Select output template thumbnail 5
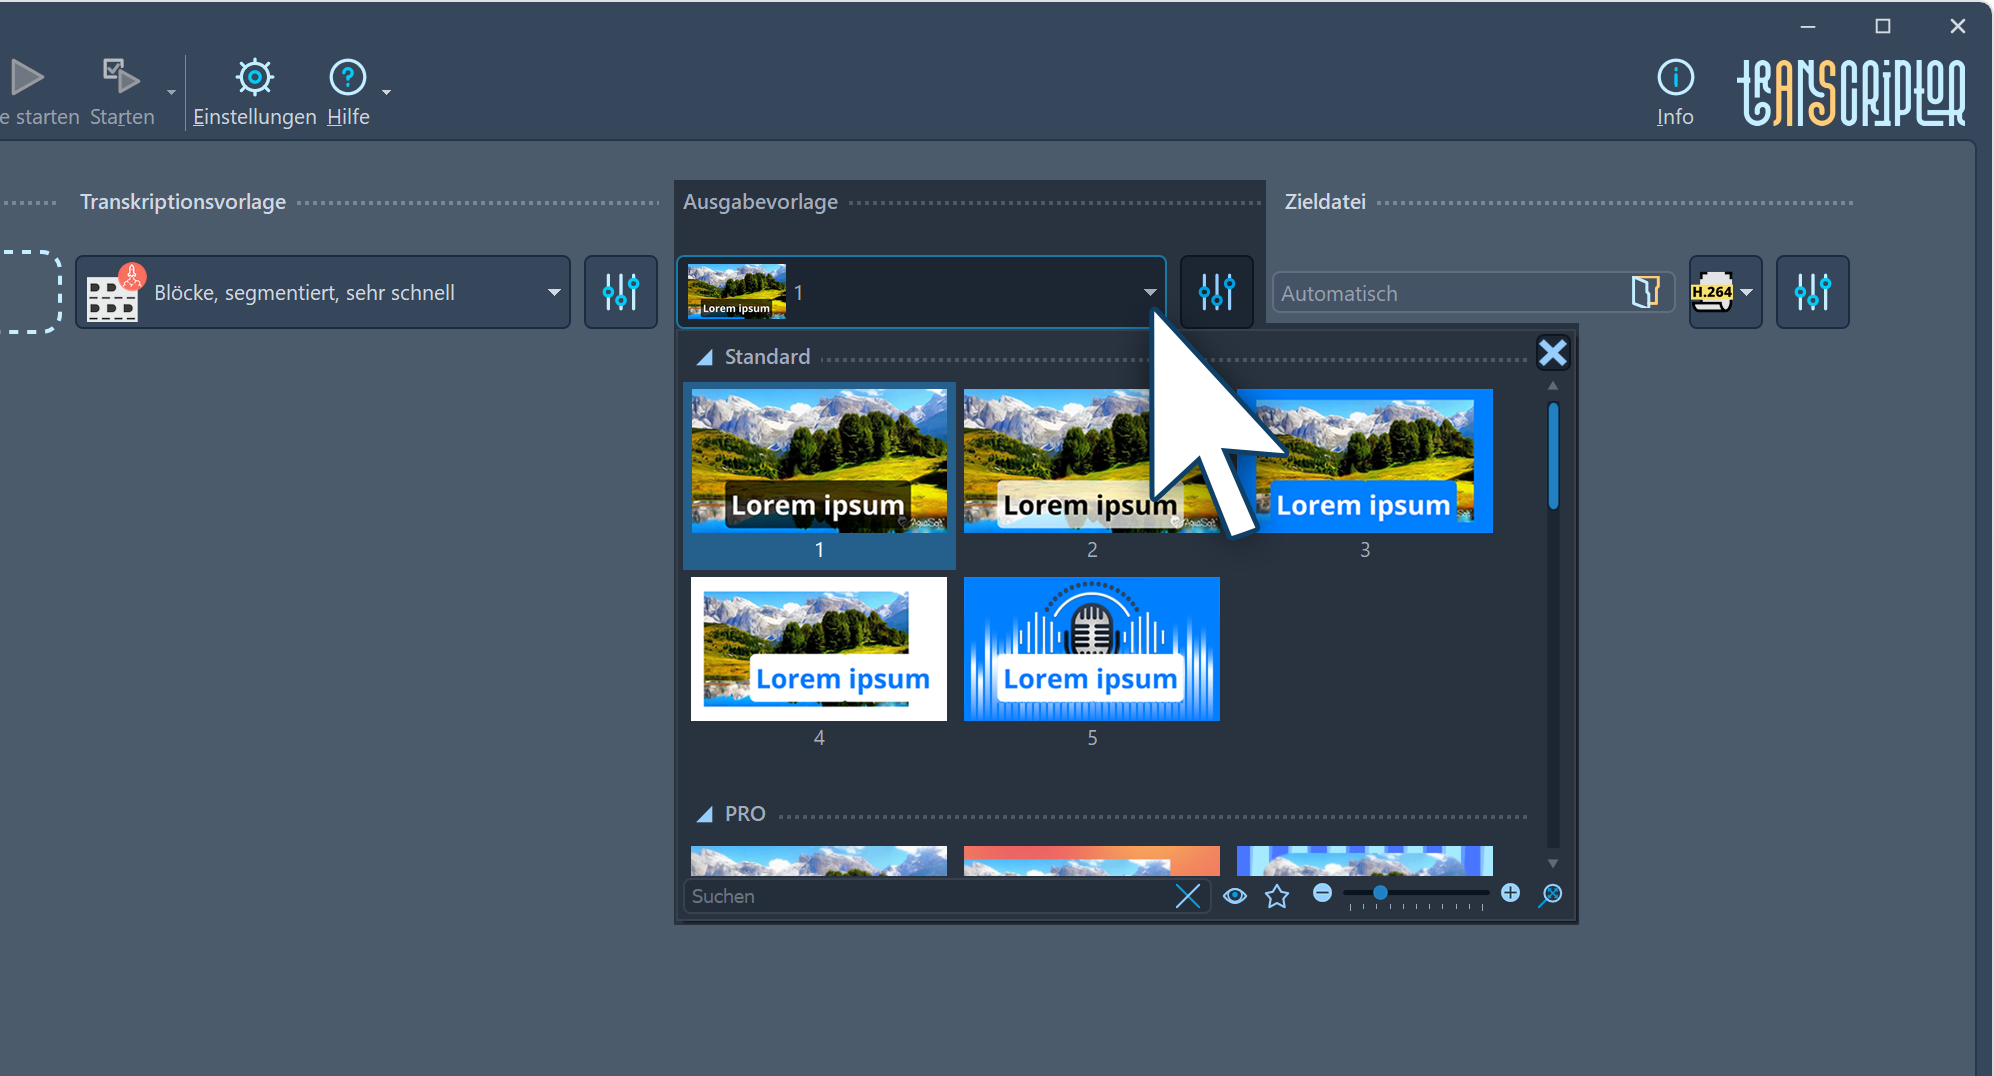1994x1076 pixels. (1091, 650)
